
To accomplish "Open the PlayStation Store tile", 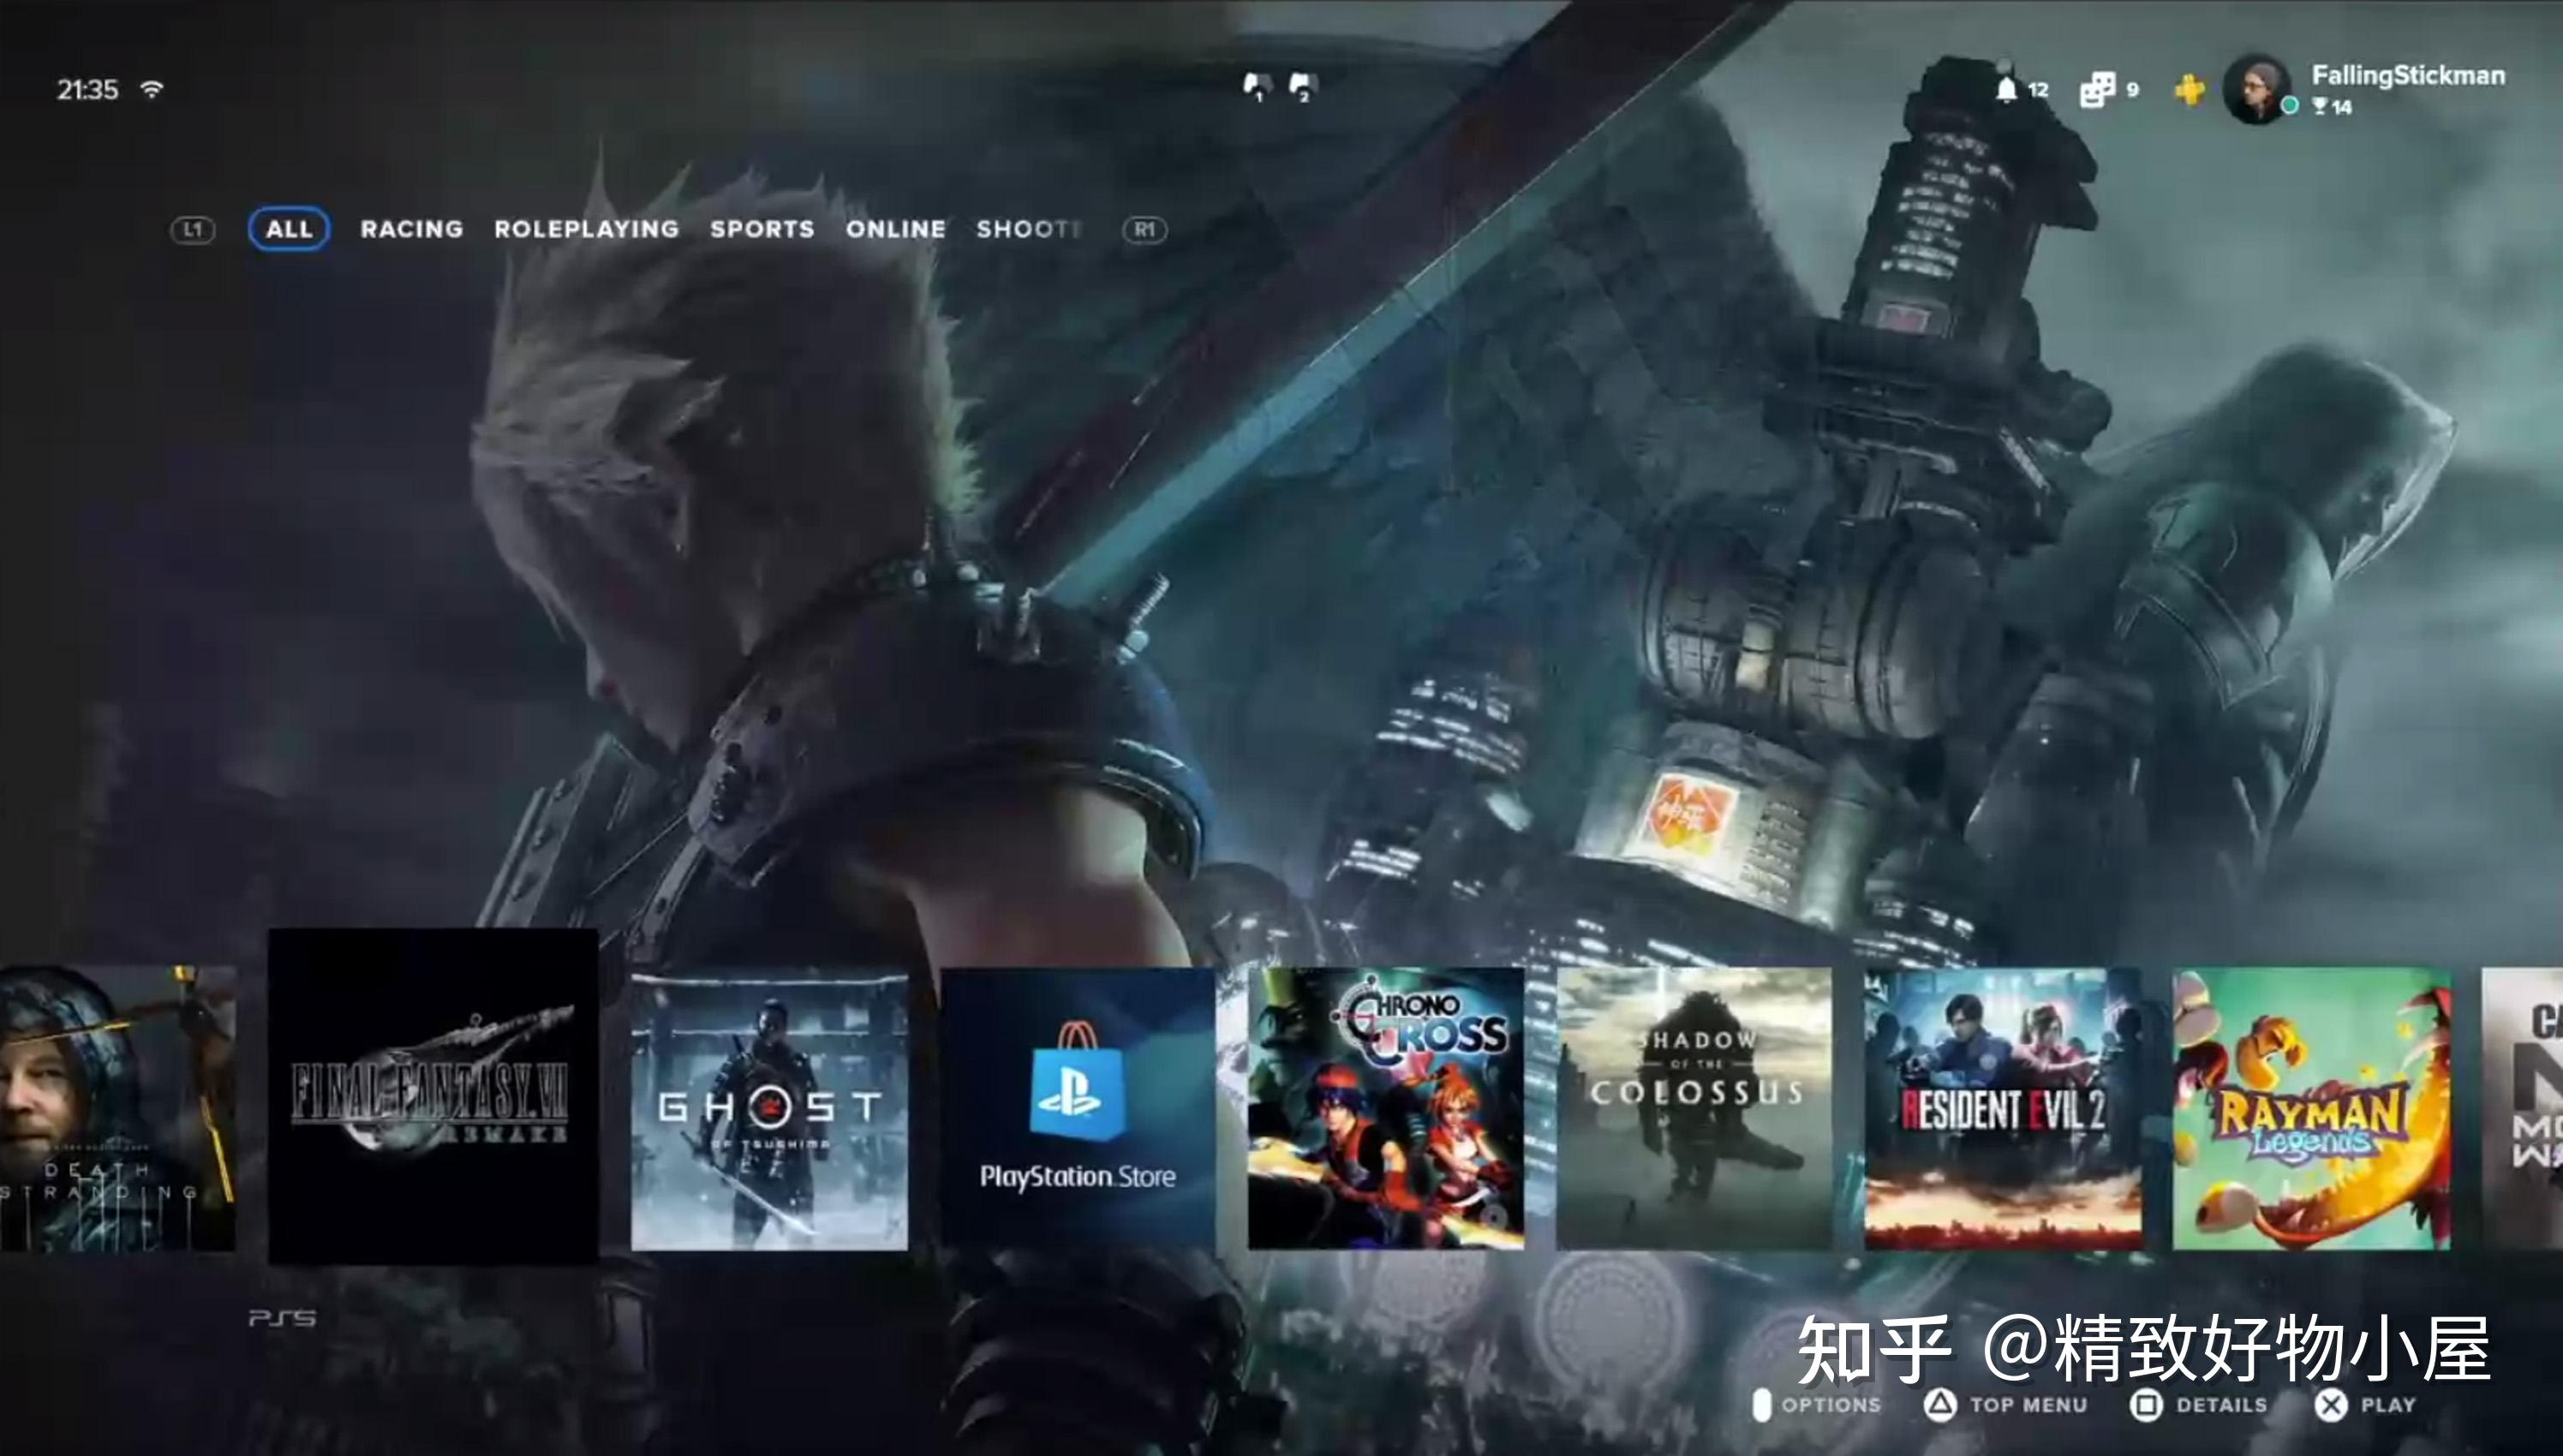I will click(1077, 1108).
